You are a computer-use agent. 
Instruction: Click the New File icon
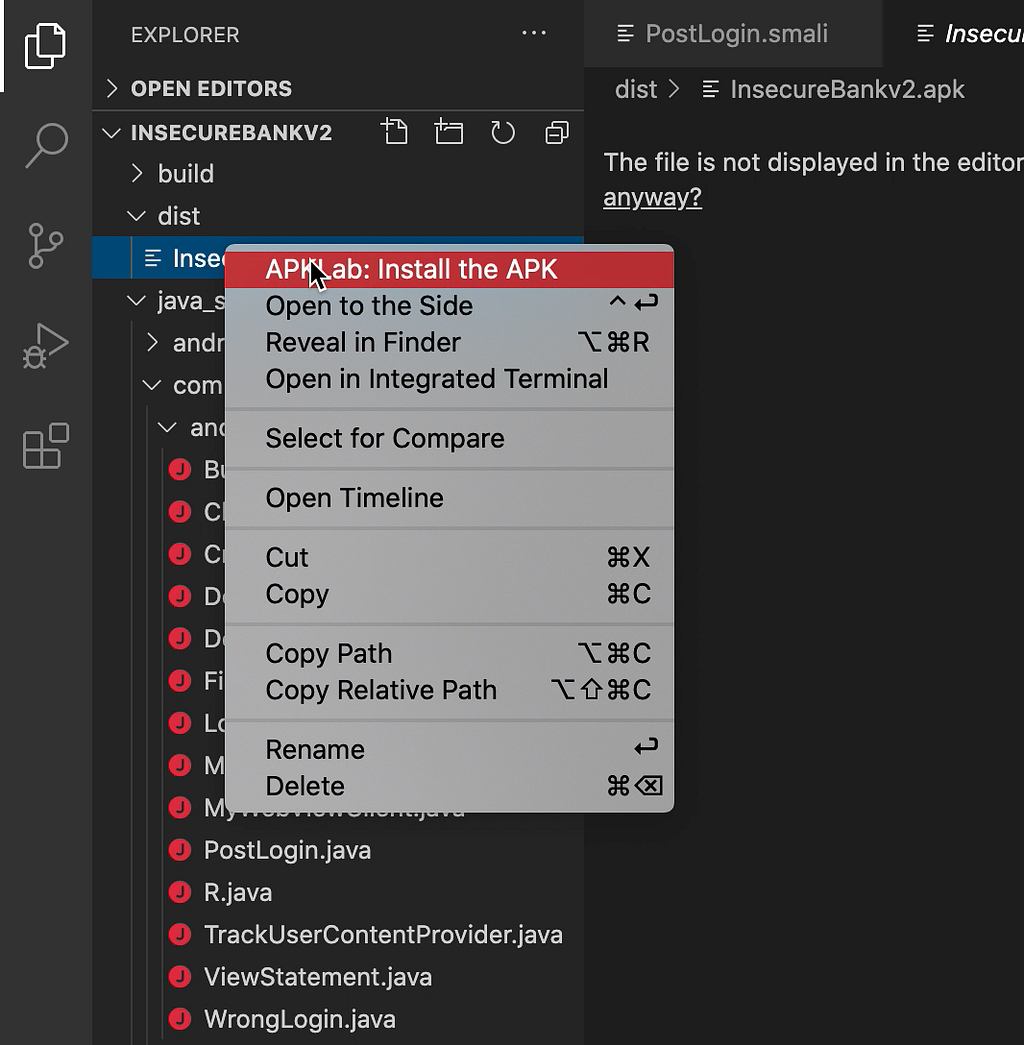click(395, 132)
